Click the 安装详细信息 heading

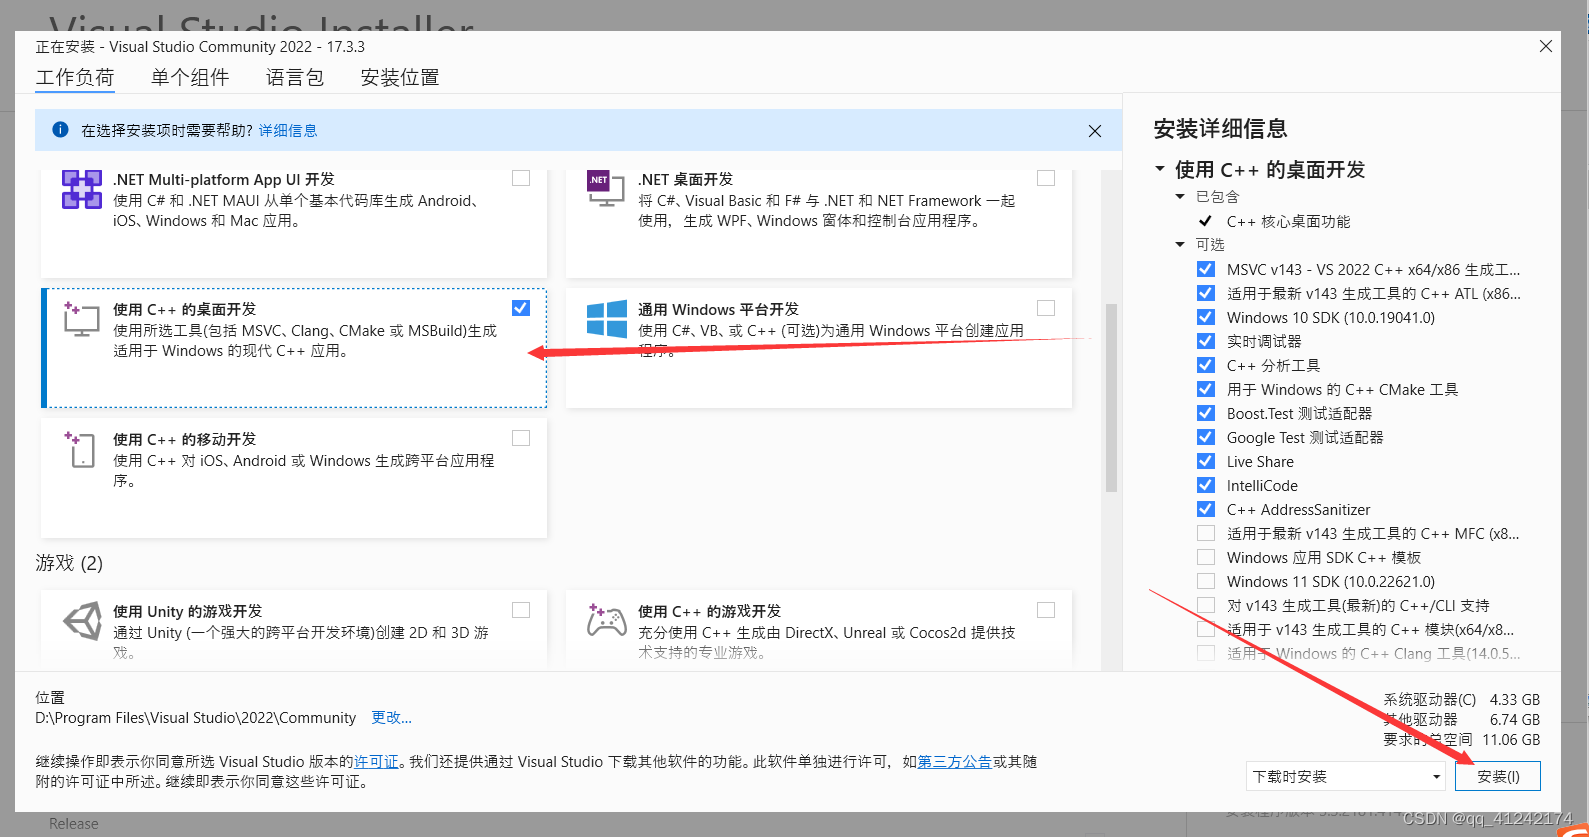tap(1220, 128)
